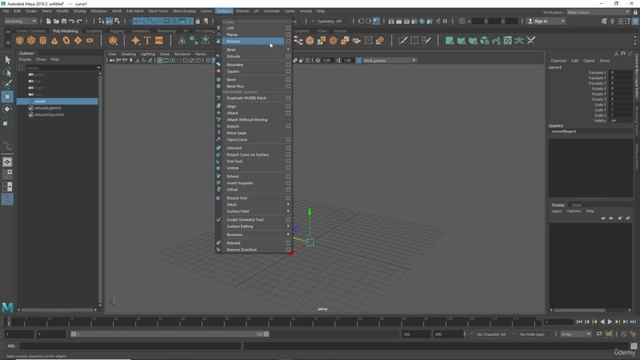Click the polygon Type (T) shelf icon
This screenshot has height=360, width=640.
[x=147, y=40]
